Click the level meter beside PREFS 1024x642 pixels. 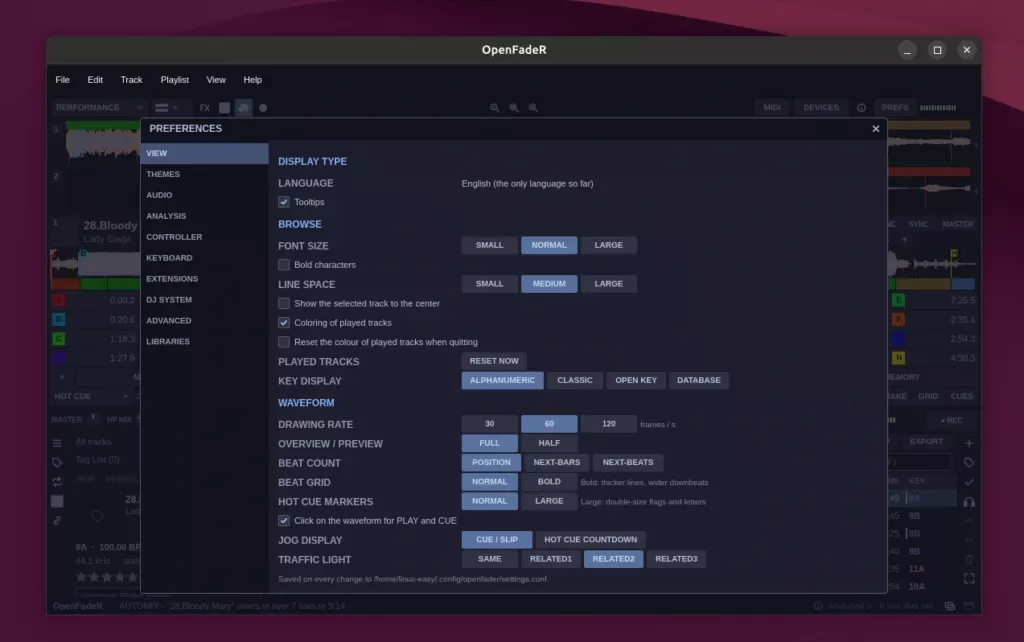tap(938, 108)
